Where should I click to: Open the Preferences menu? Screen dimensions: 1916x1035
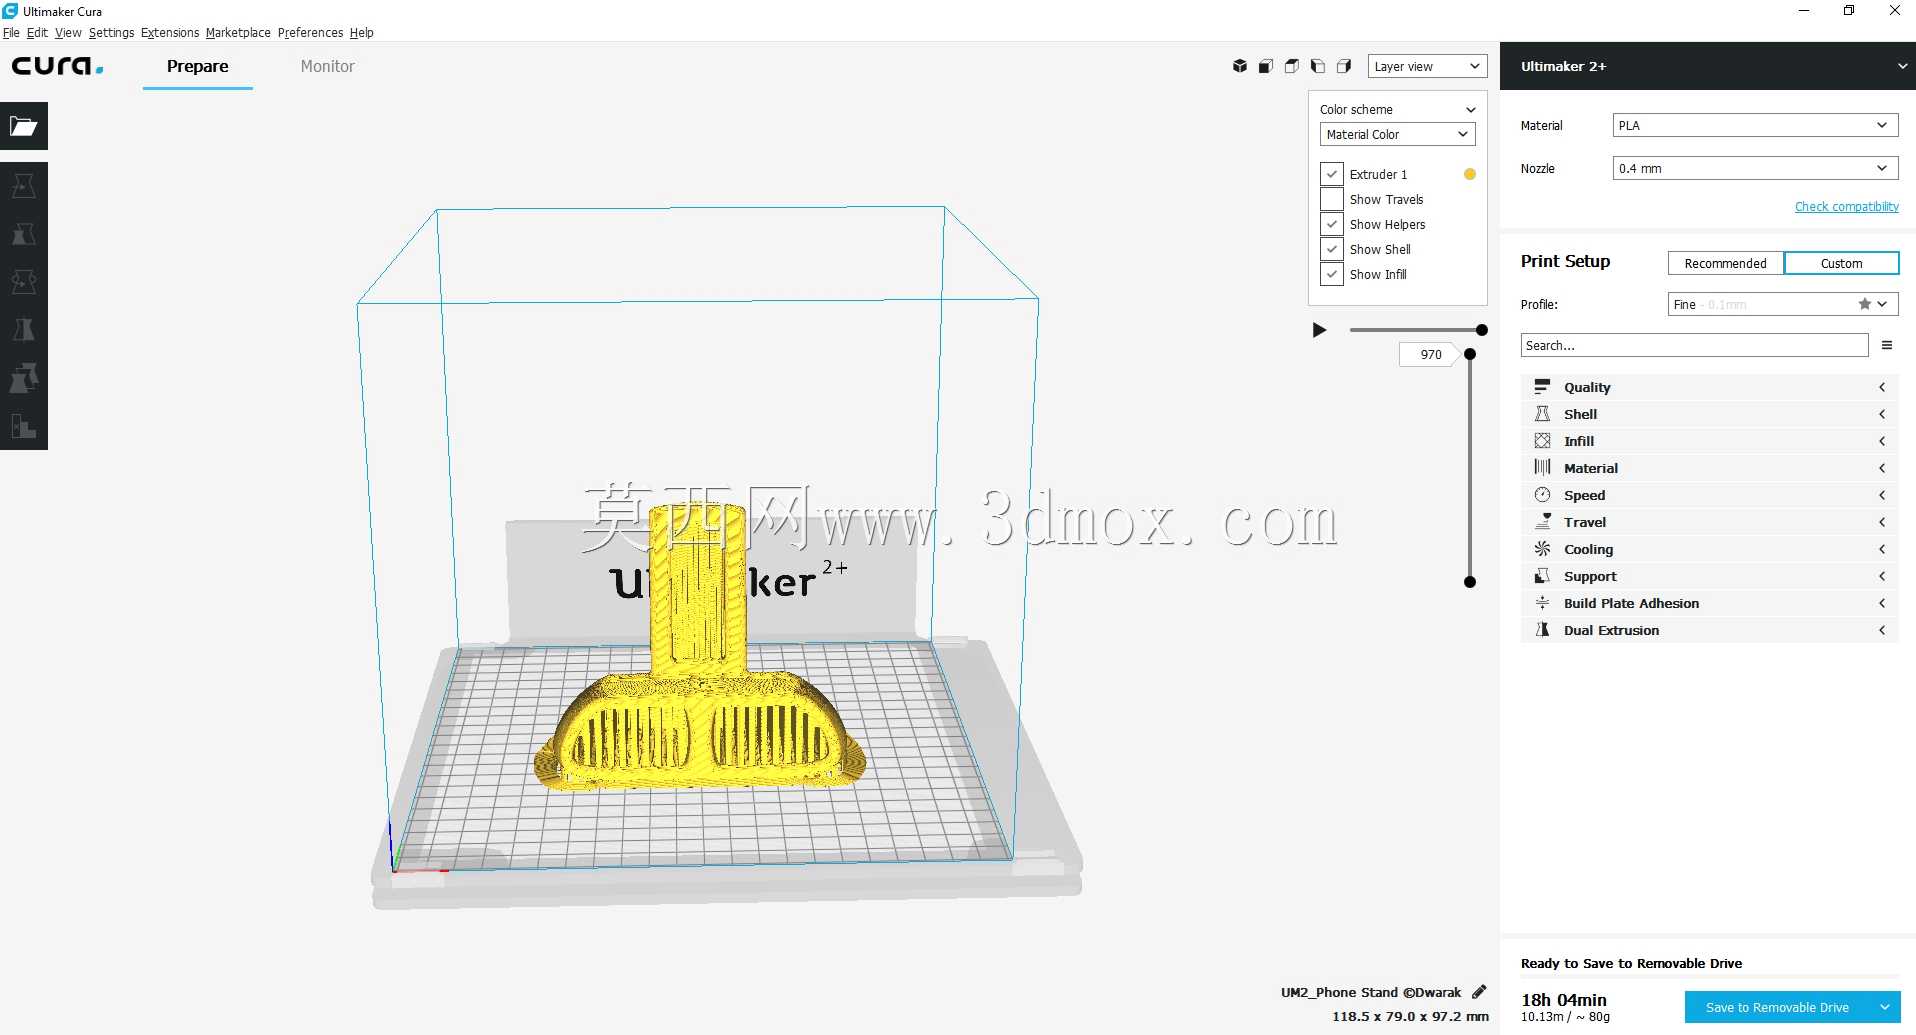point(310,32)
